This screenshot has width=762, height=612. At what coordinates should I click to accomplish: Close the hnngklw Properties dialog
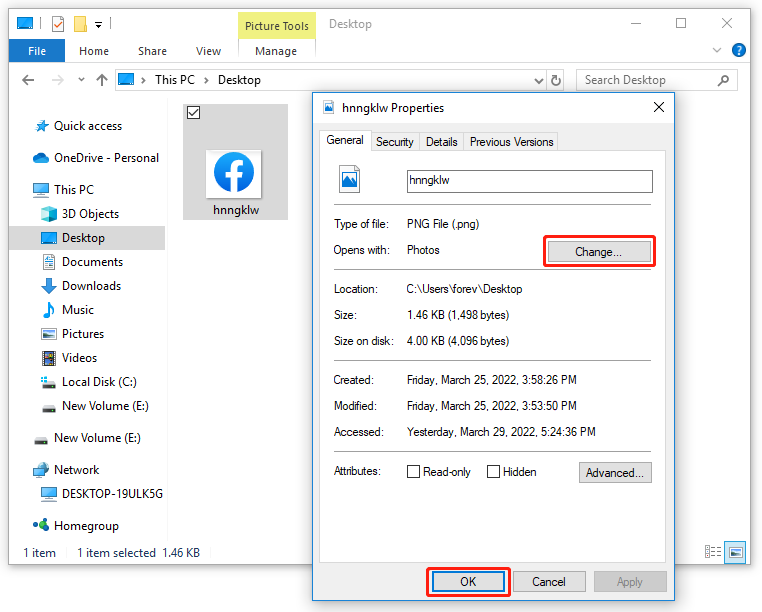(658, 107)
